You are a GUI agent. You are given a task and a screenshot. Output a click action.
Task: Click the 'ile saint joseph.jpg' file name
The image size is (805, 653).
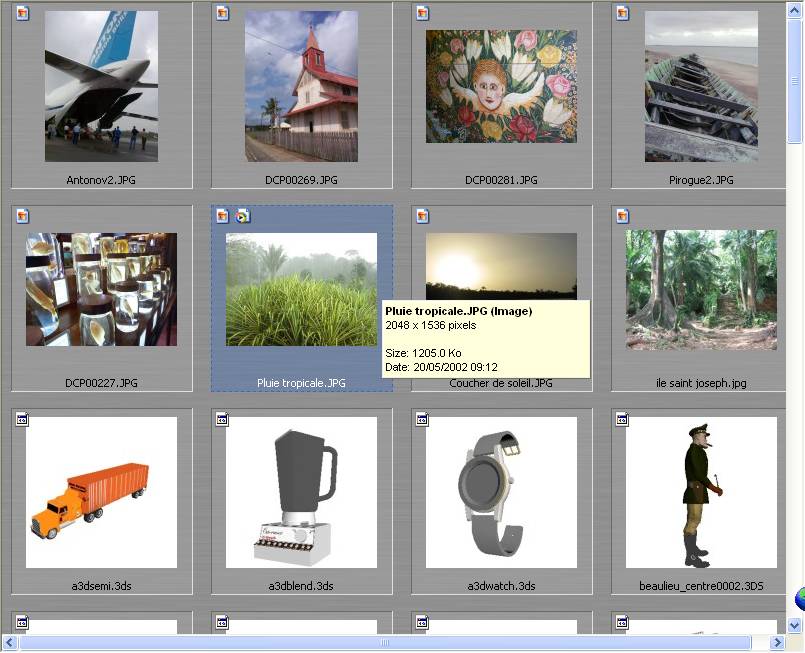click(x=701, y=383)
